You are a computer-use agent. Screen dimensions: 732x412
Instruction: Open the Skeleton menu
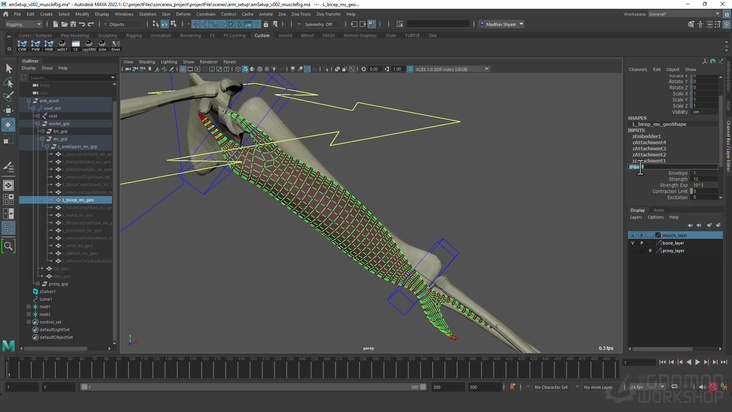148,14
